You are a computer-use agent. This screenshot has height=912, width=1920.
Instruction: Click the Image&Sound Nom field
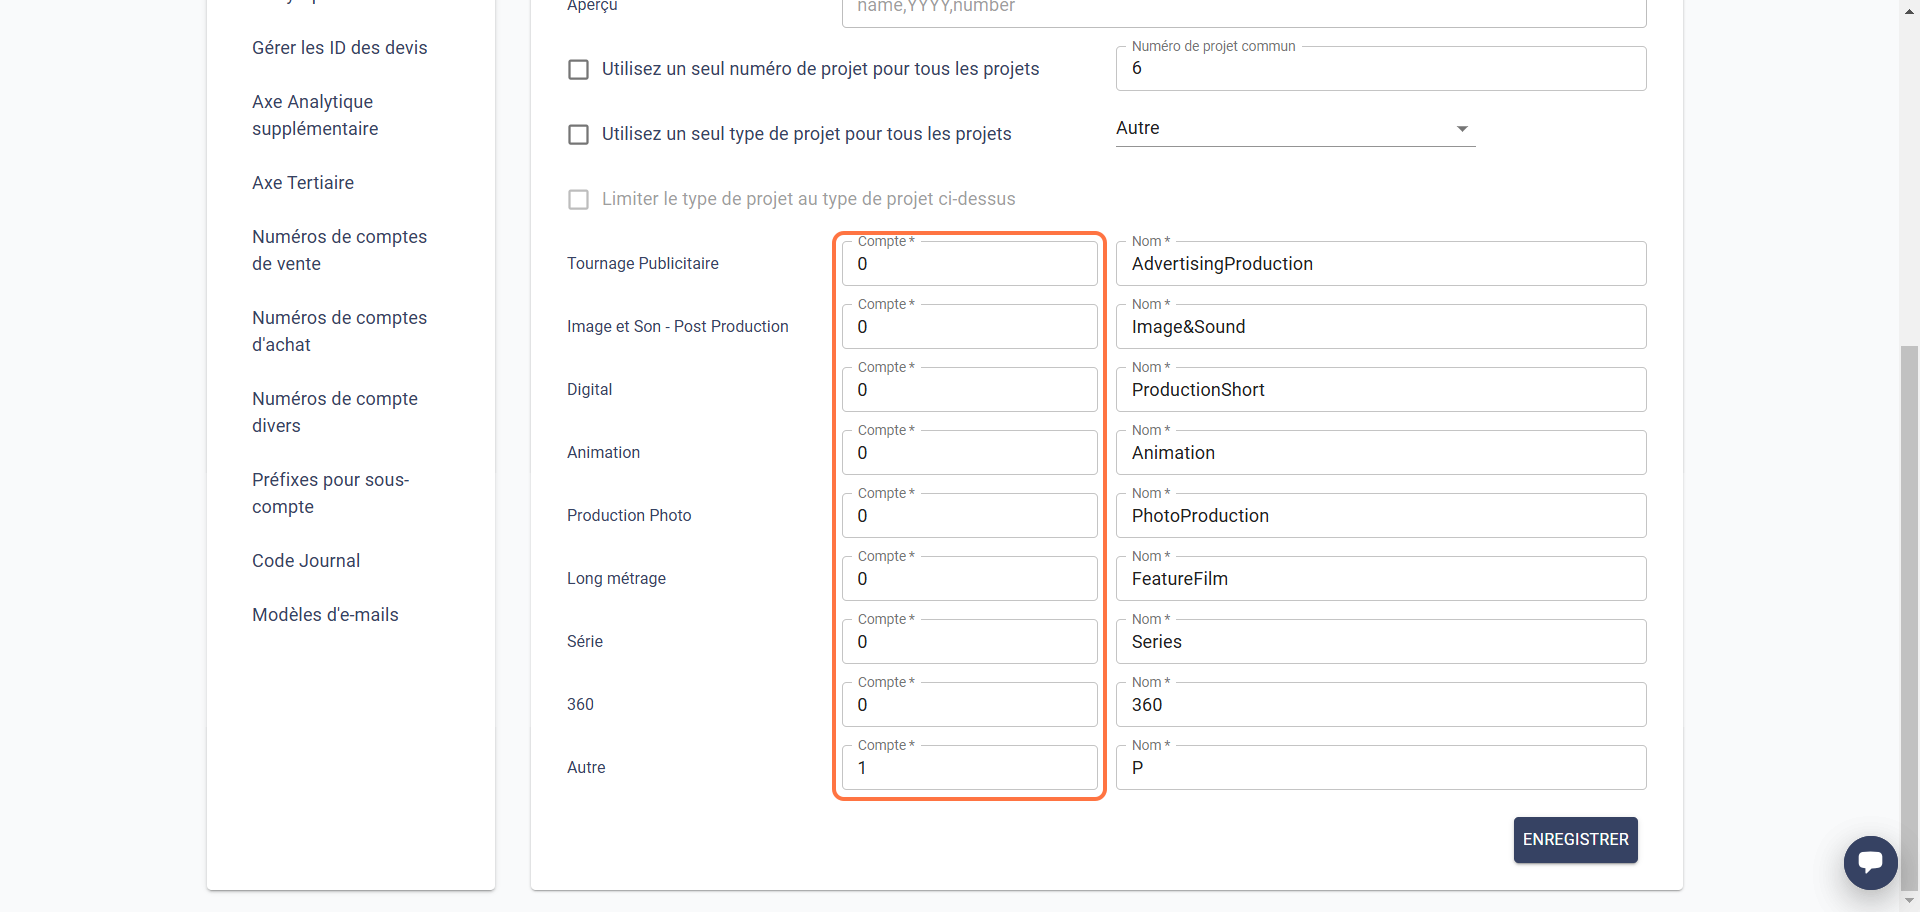point(1381,327)
